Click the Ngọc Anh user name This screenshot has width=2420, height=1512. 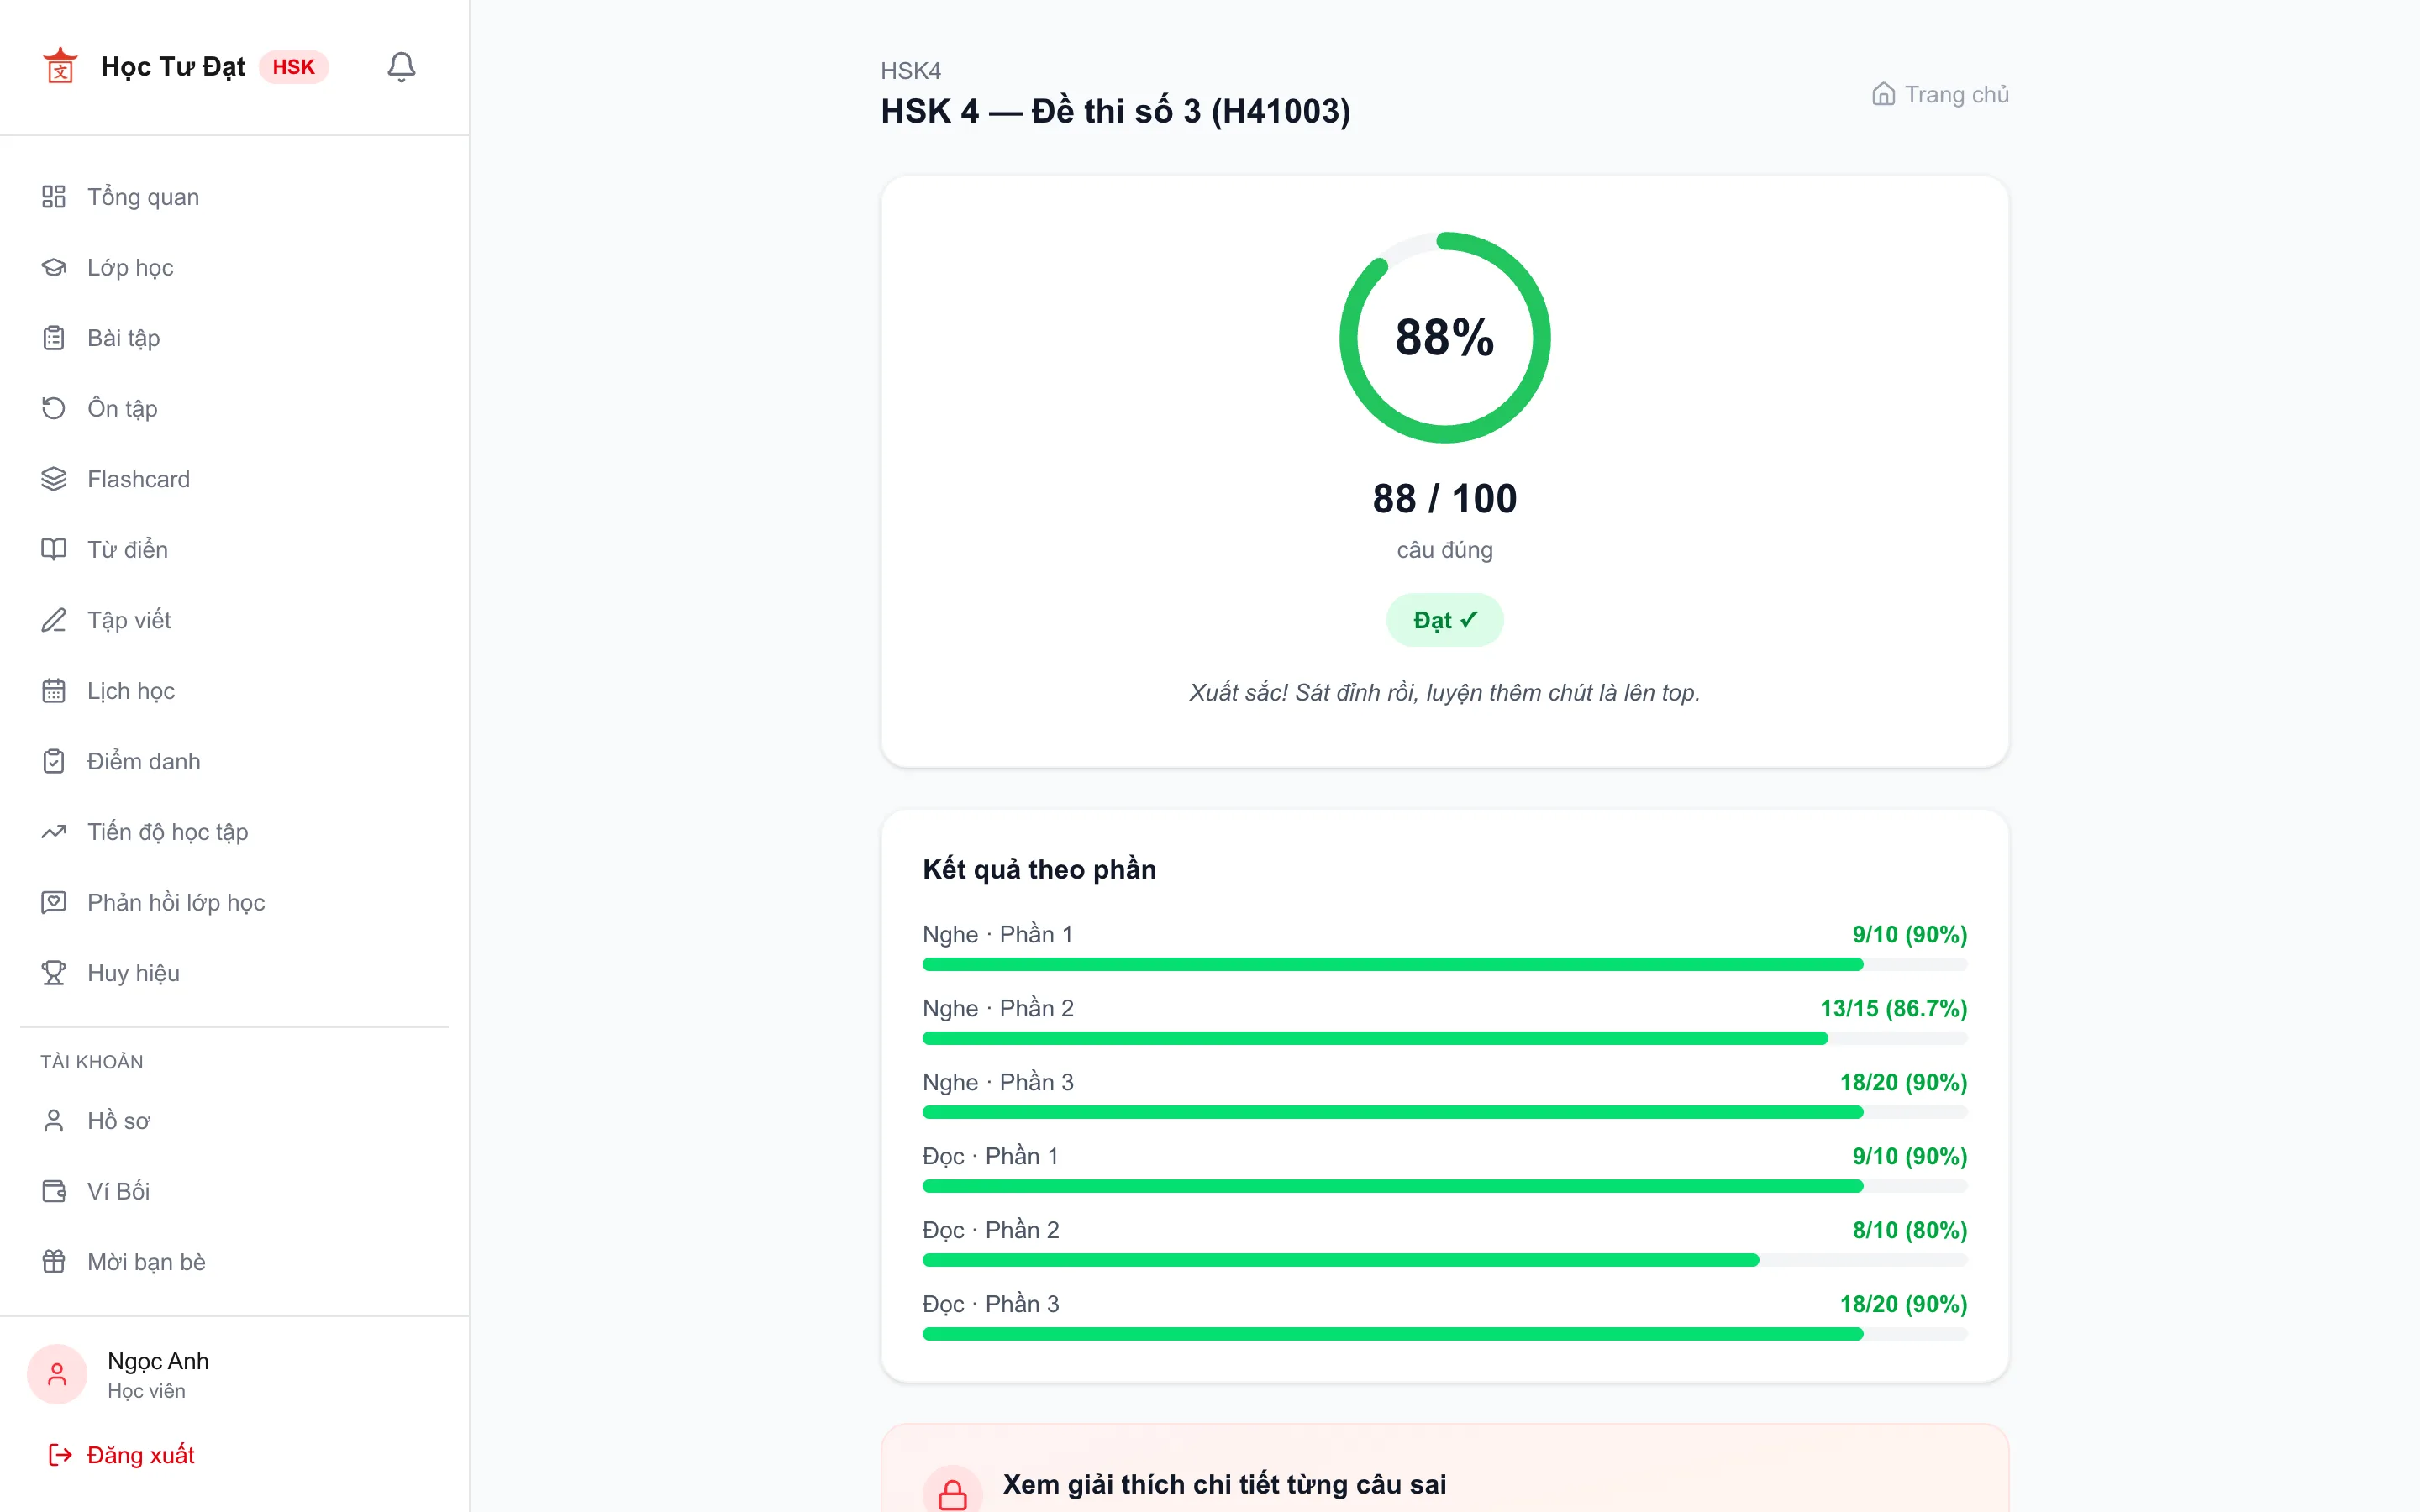(158, 1361)
